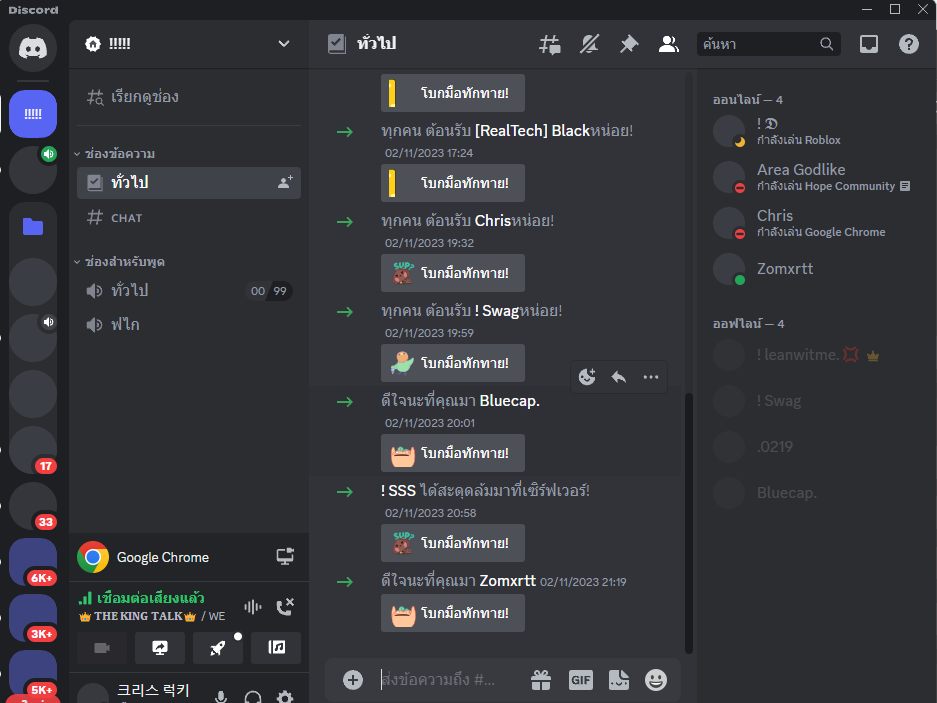Open offline member ! leanwitme.

pyautogui.click(x=816, y=354)
